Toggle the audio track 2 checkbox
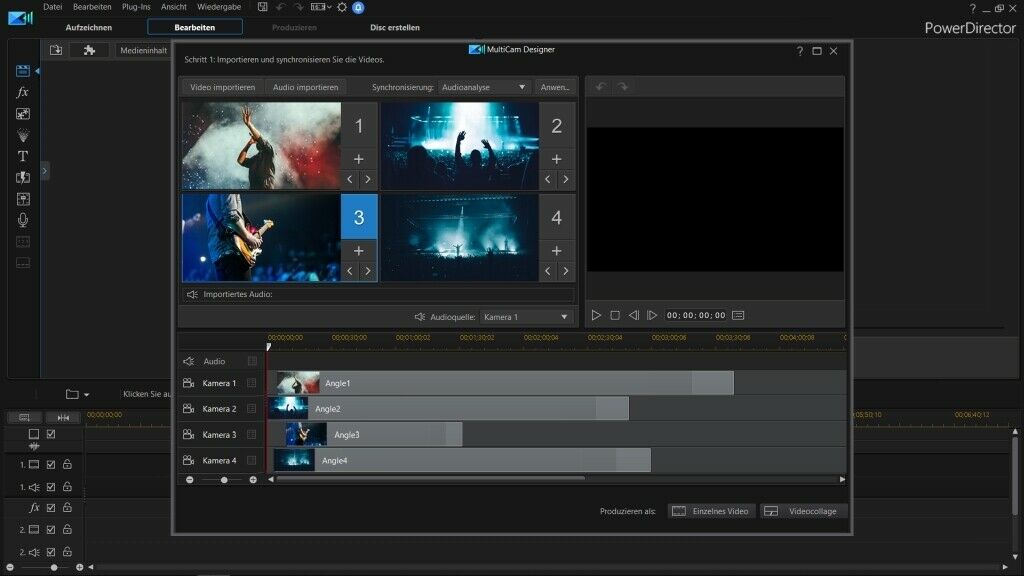 point(51,551)
